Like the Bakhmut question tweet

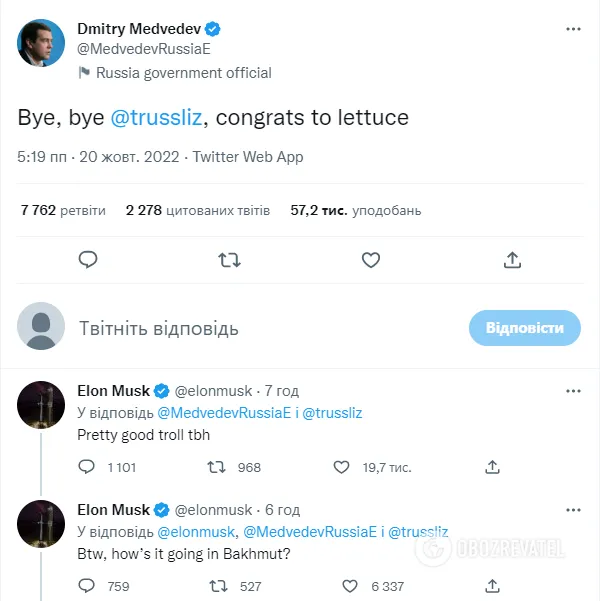350,586
